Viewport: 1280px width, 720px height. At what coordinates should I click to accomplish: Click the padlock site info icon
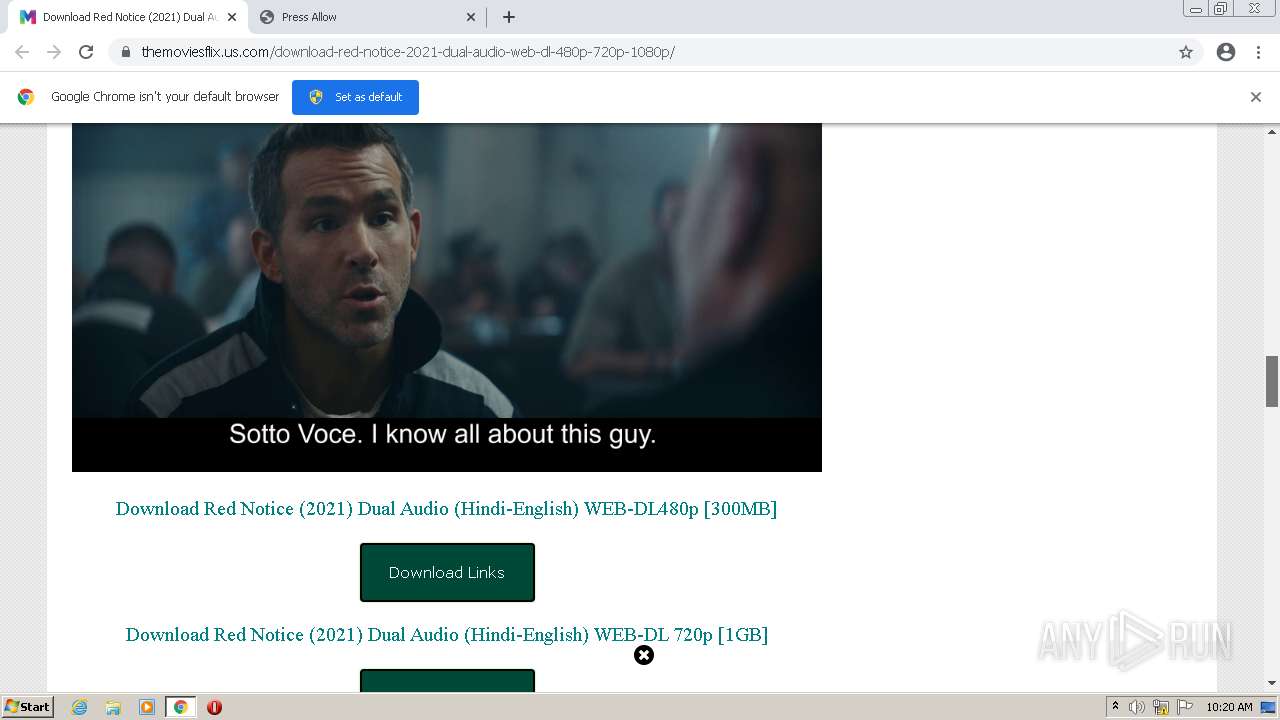click(125, 52)
